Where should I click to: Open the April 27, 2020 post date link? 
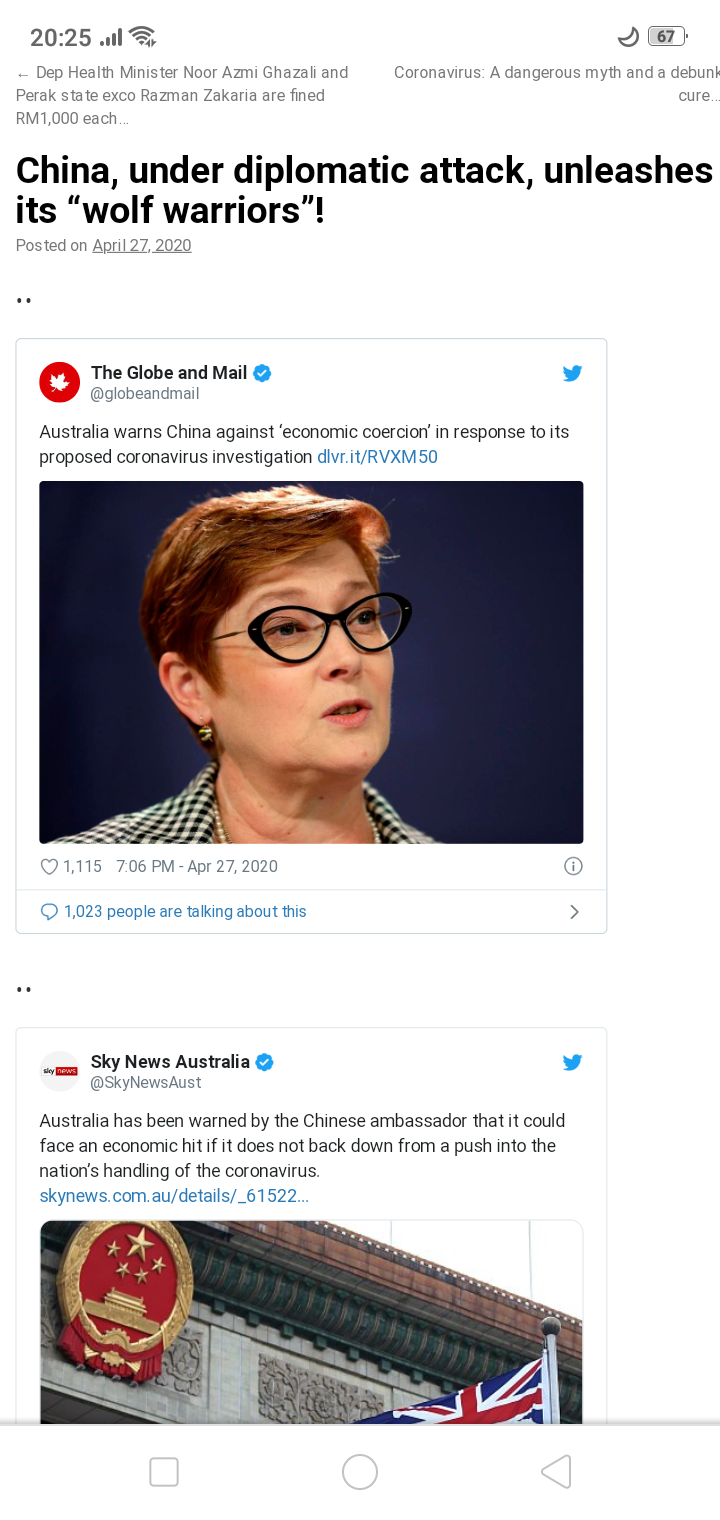[x=142, y=245]
